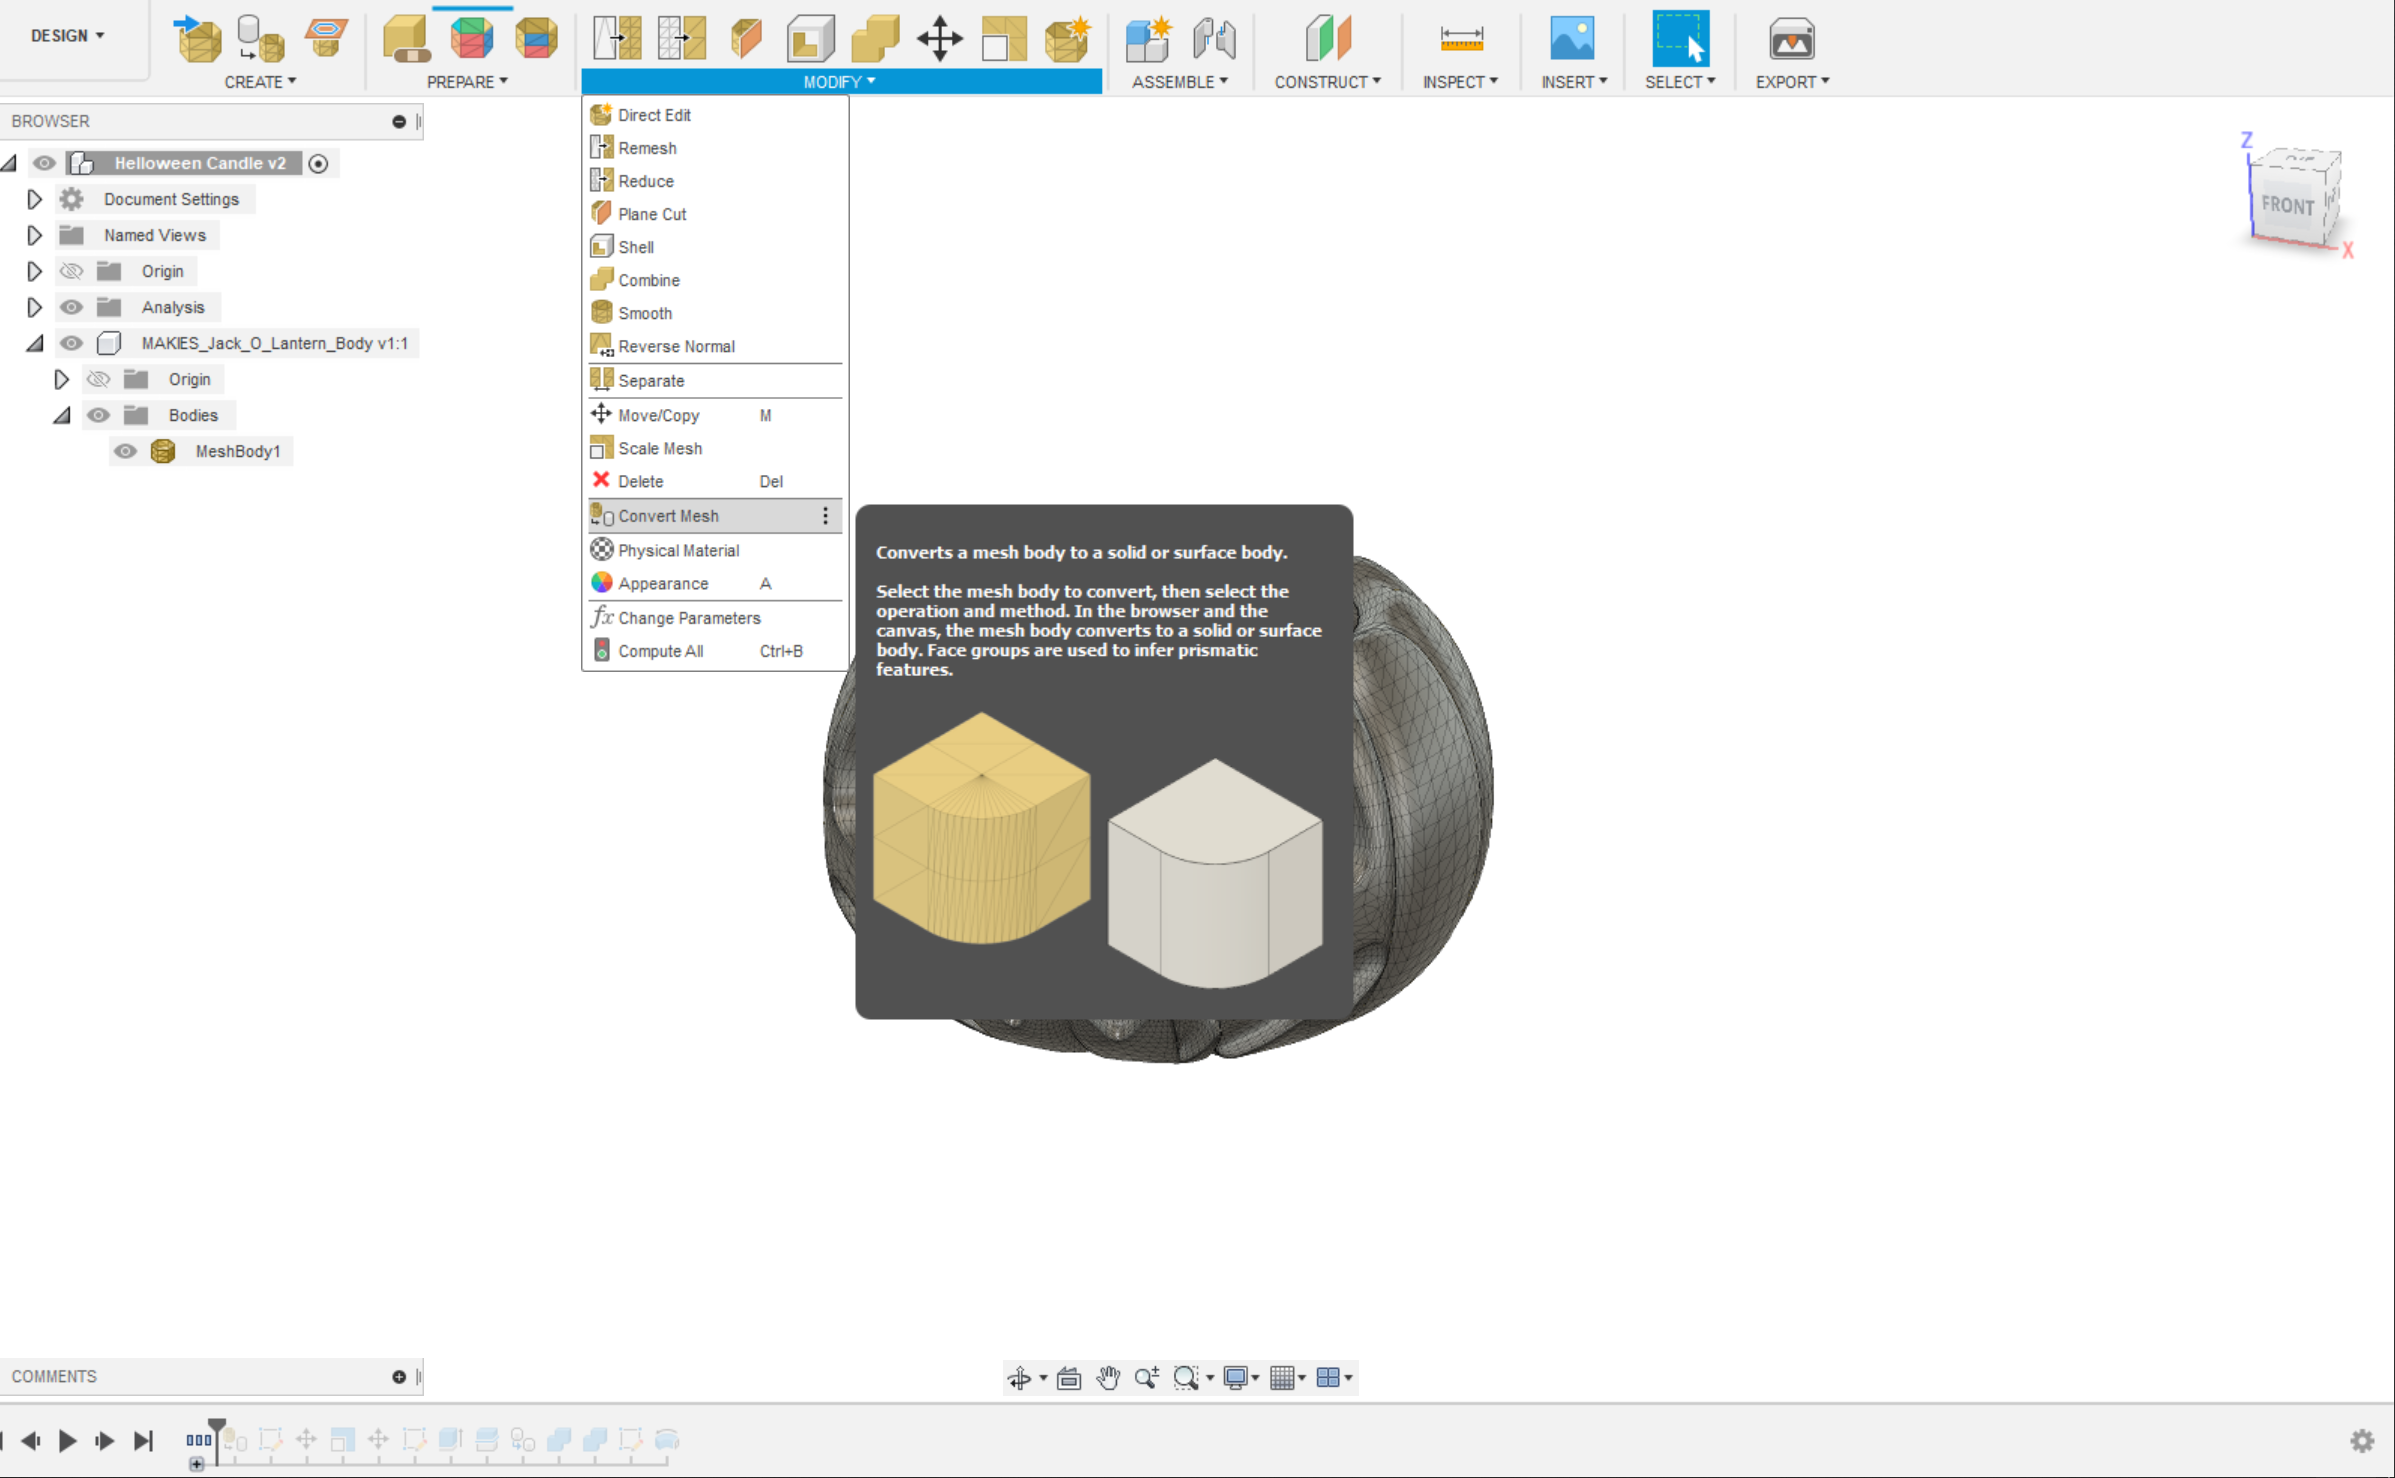Expand the Document Settings tree item

34,199
